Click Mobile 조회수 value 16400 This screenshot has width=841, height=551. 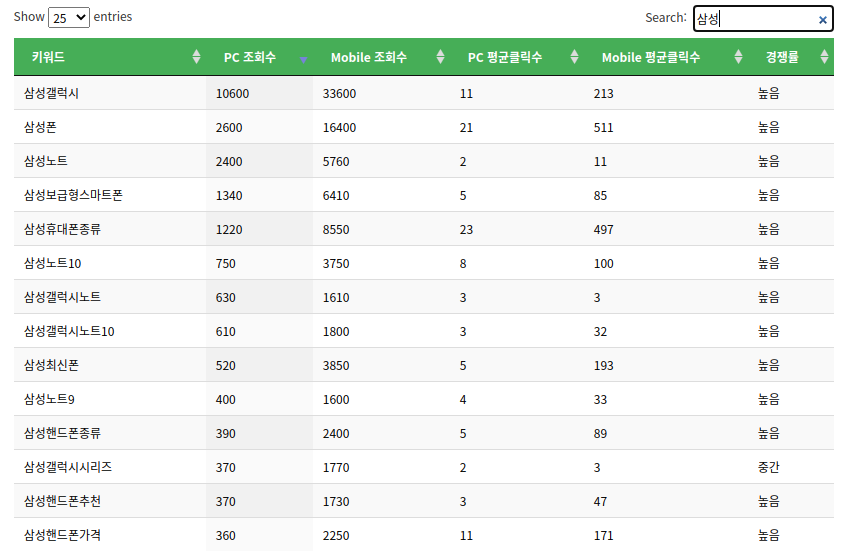click(x=339, y=128)
